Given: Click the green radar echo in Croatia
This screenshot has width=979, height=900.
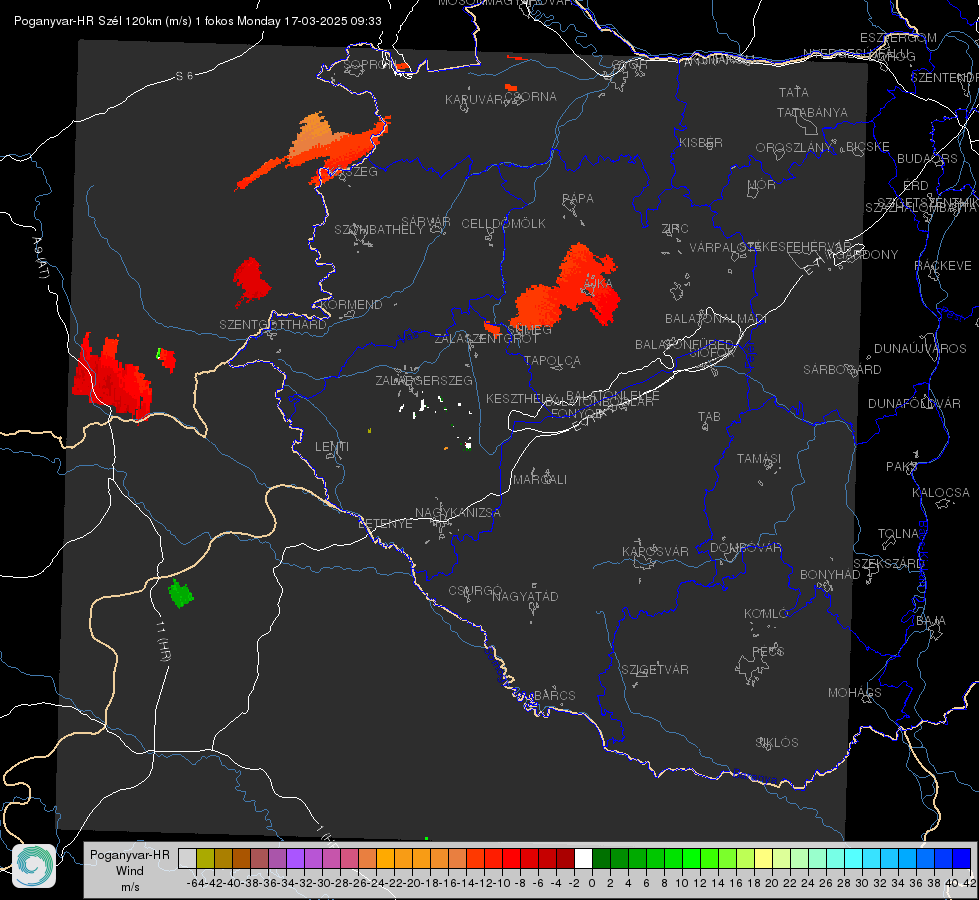Looking at the screenshot, I should point(180,593).
